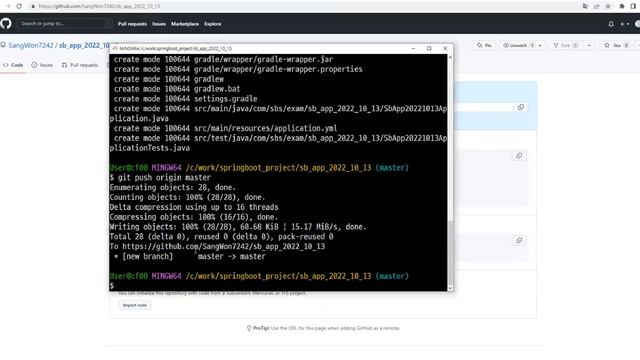Click the share page icon in address bar
The height and width of the screenshot is (360, 640).
pos(597,6)
